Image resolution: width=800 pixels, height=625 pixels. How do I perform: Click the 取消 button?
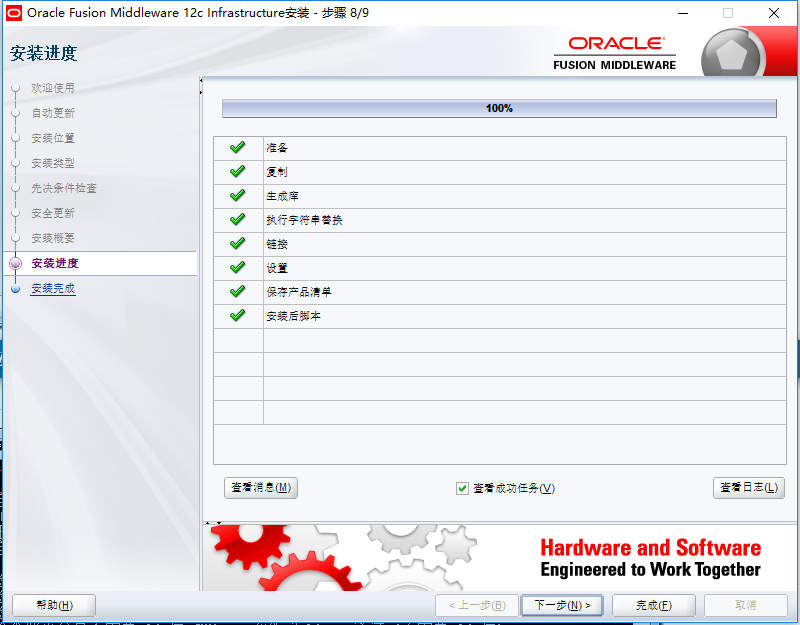click(x=746, y=605)
